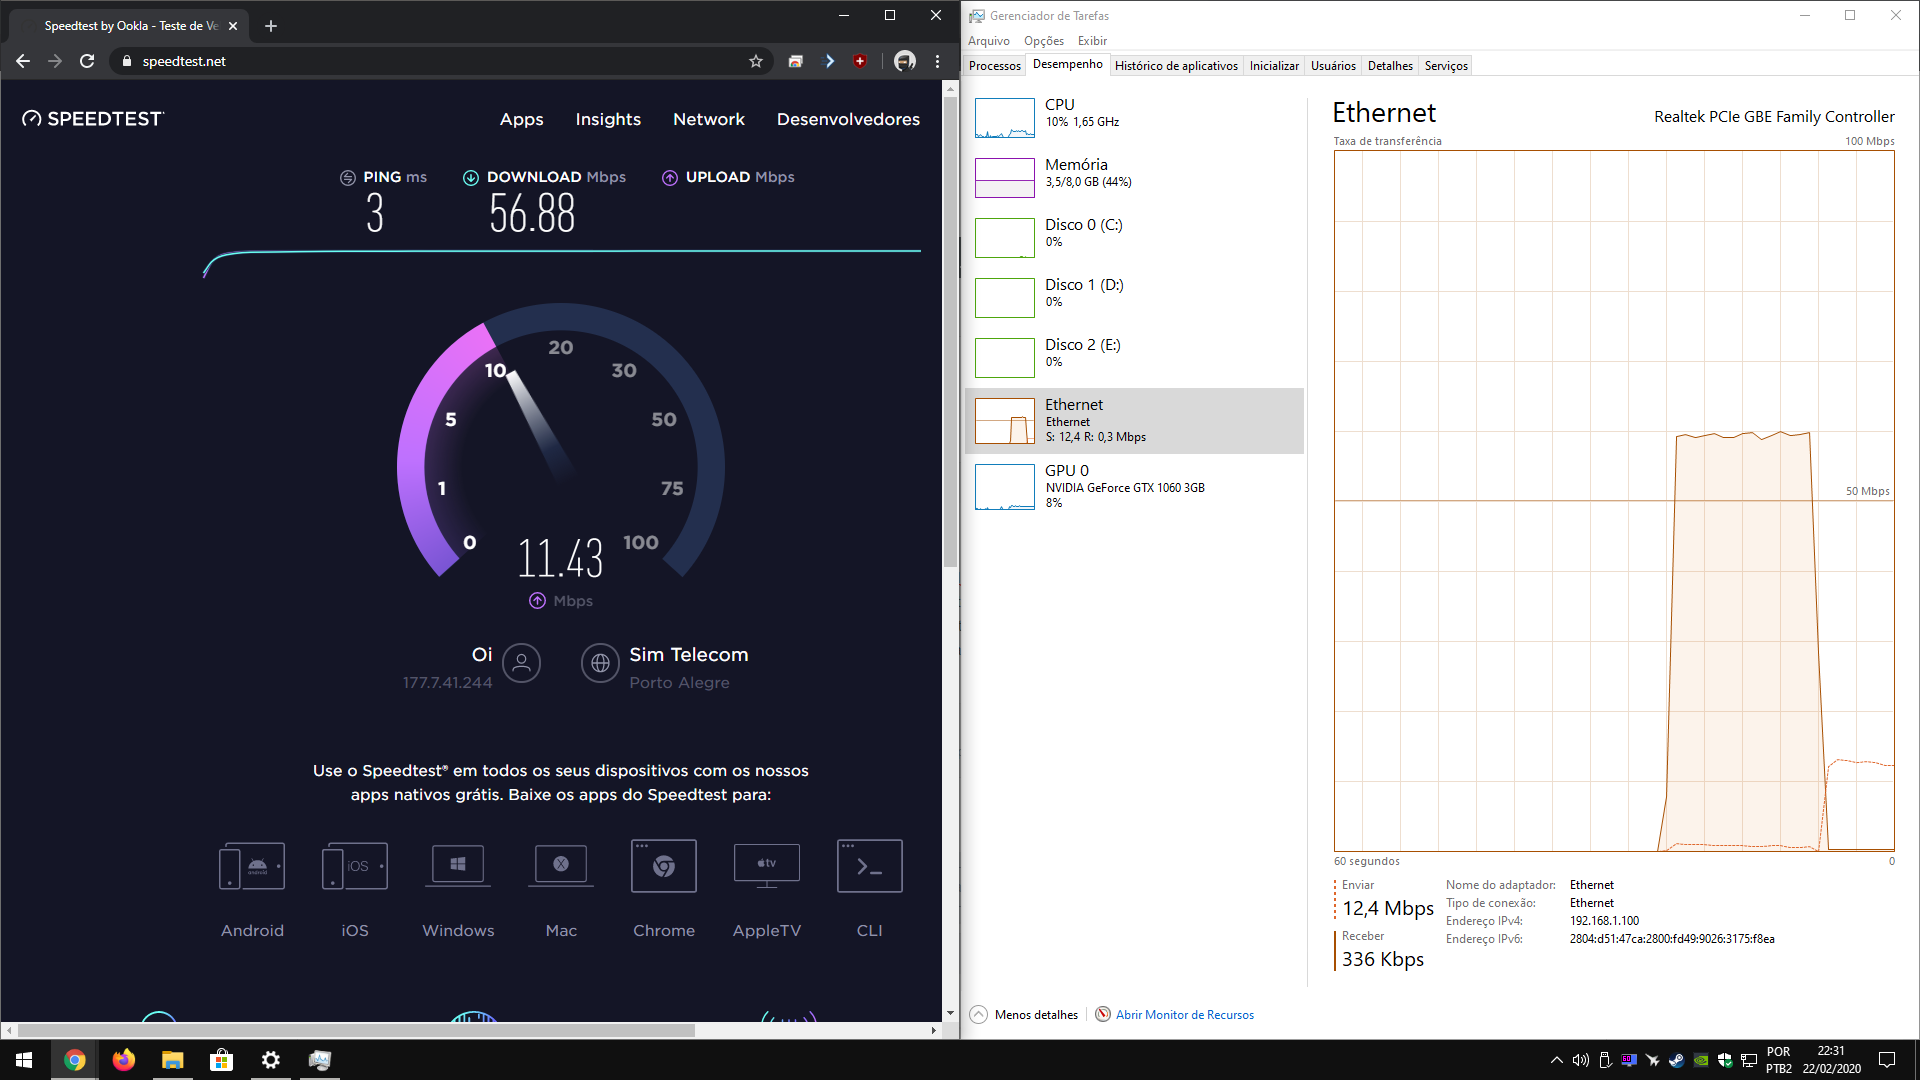The height and width of the screenshot is (1080, 1920).
Task: Select Disco 1 (D:) performance item
Action: click(x=1134, y=298)
